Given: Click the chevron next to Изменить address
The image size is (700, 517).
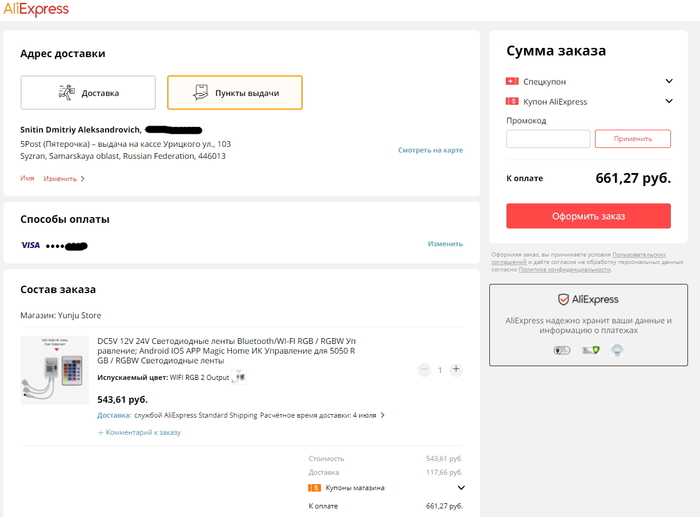Looking at the screenshot, I should [83, 179].
